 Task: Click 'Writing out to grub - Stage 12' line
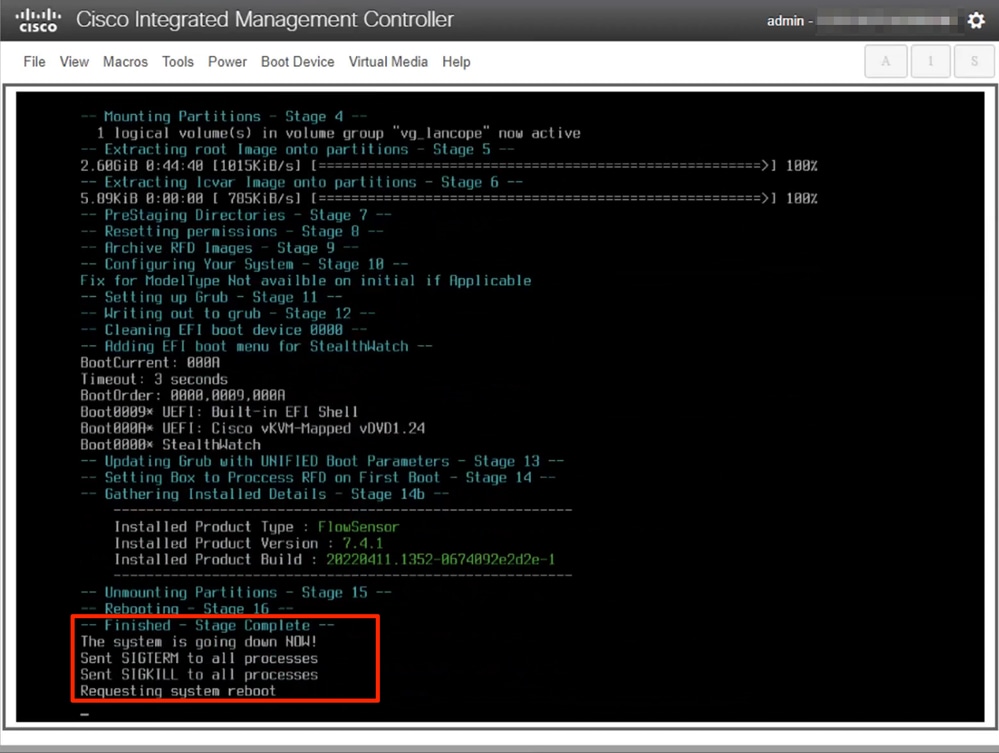click(x=227, y=313)
